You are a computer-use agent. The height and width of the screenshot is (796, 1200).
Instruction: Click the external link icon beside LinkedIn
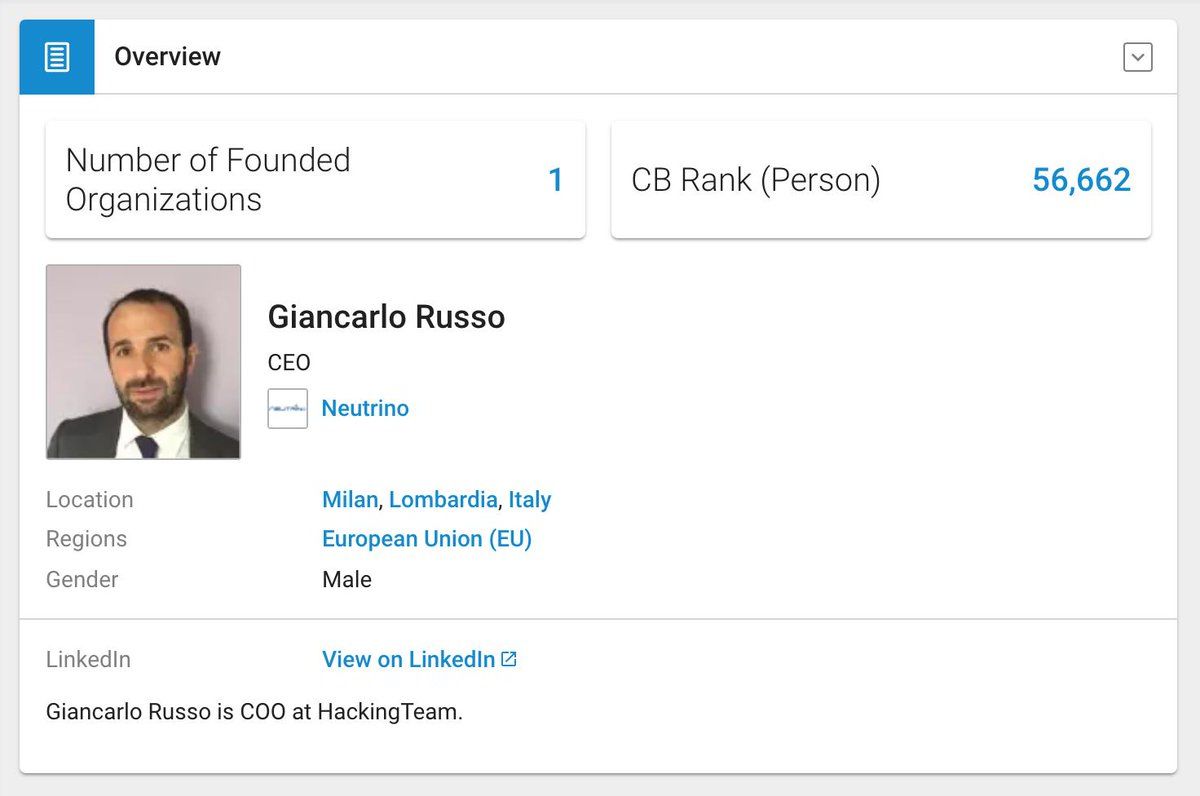coord(509,659)
